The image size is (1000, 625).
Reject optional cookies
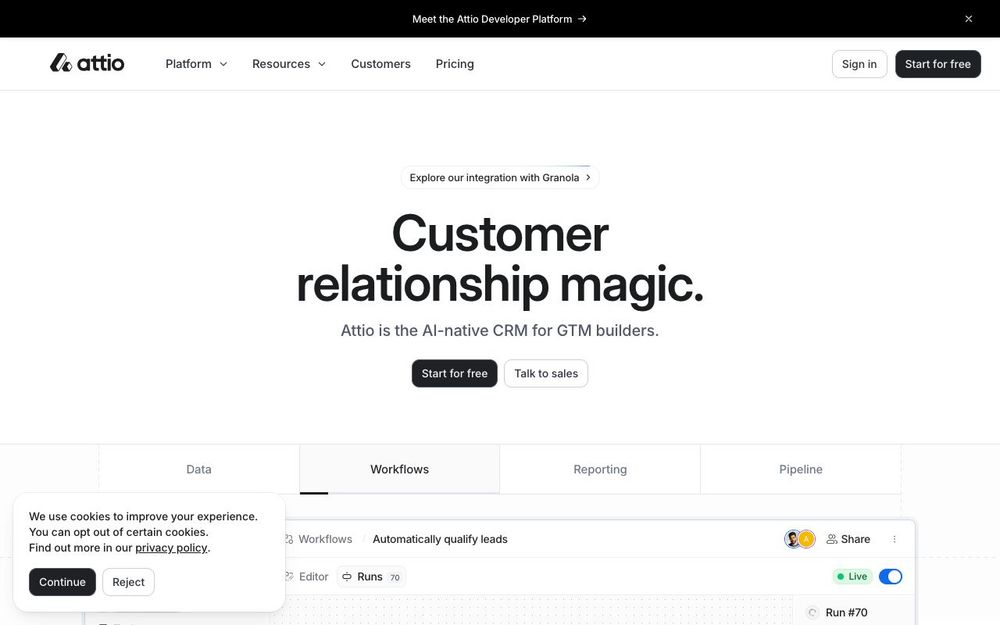[128, 582]
